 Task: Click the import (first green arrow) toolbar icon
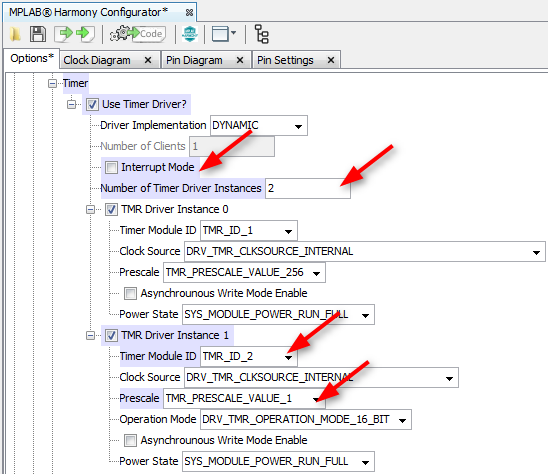pos(64,34)
